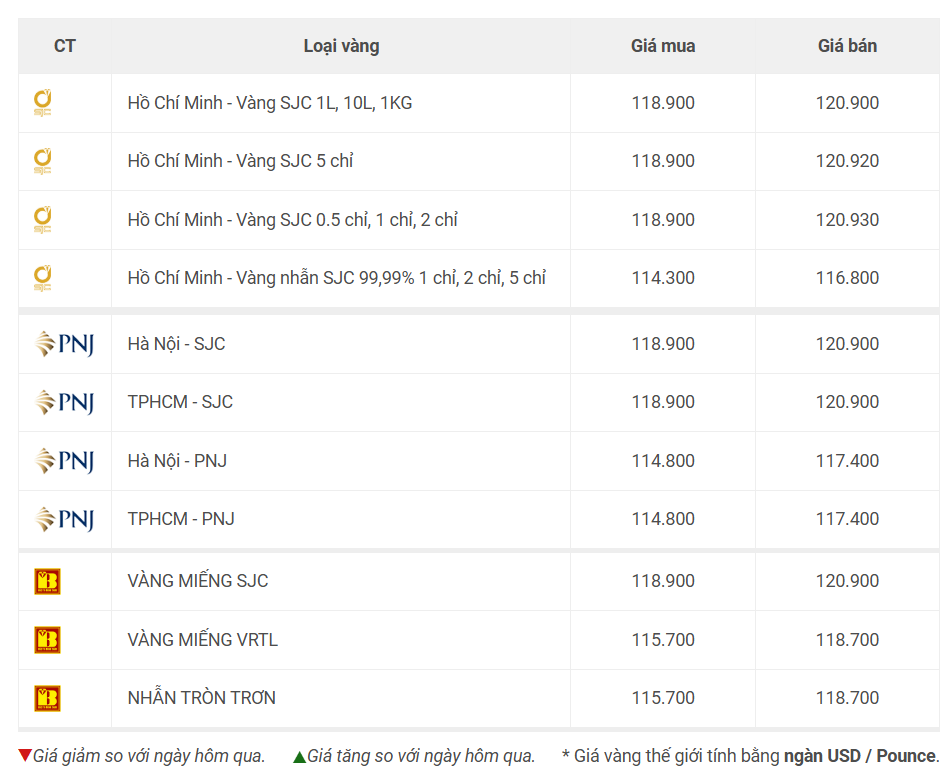Image resolution: width=949 pixels, height=777 pixels.
Task: Click the SJC logo next to Vàng SJC 5 chỉ
Action: coord(42,162)
